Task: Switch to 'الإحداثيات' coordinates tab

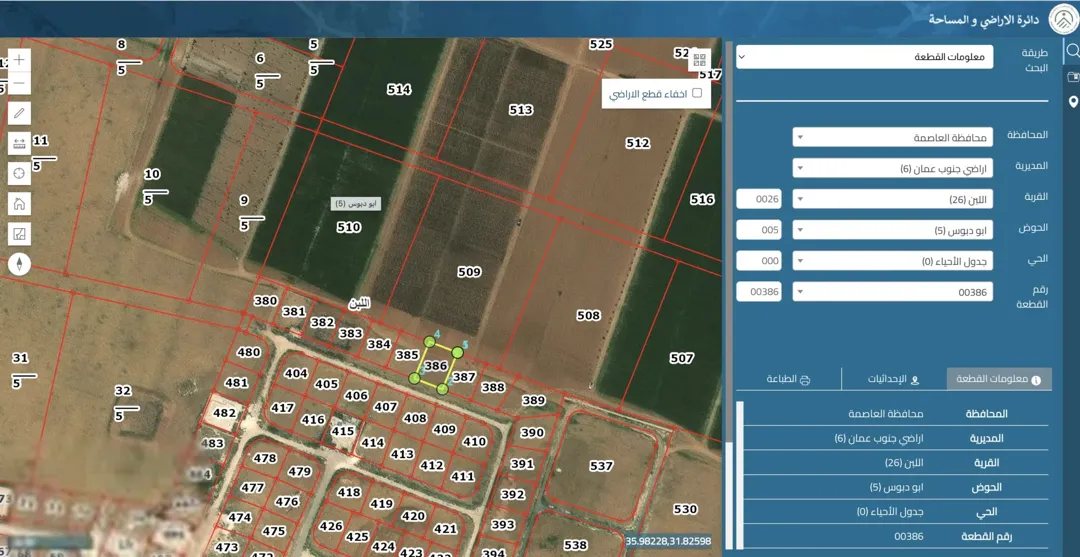Action: coord(895,379)
